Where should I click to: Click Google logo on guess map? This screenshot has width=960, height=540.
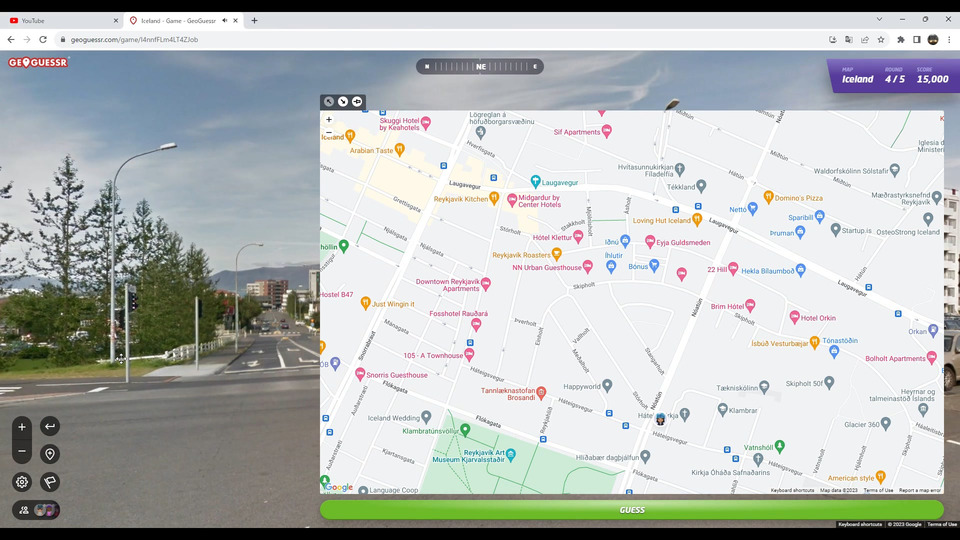point(339,487)
